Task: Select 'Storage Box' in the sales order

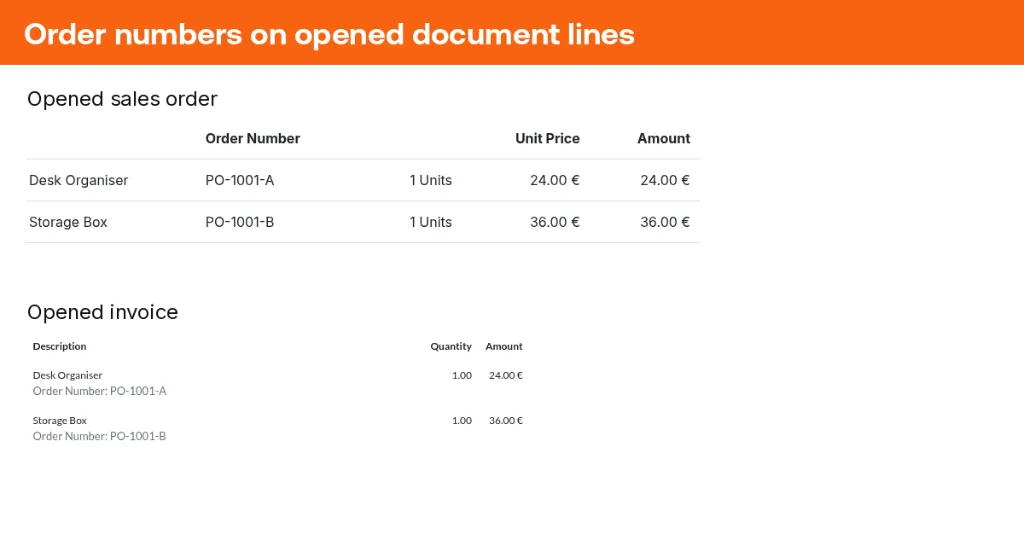Action: (x=68, y=222)
